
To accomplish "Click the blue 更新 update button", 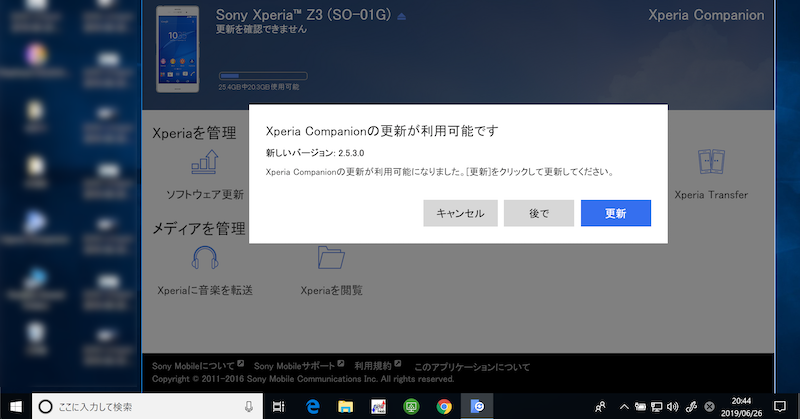I will click(616, 213).
